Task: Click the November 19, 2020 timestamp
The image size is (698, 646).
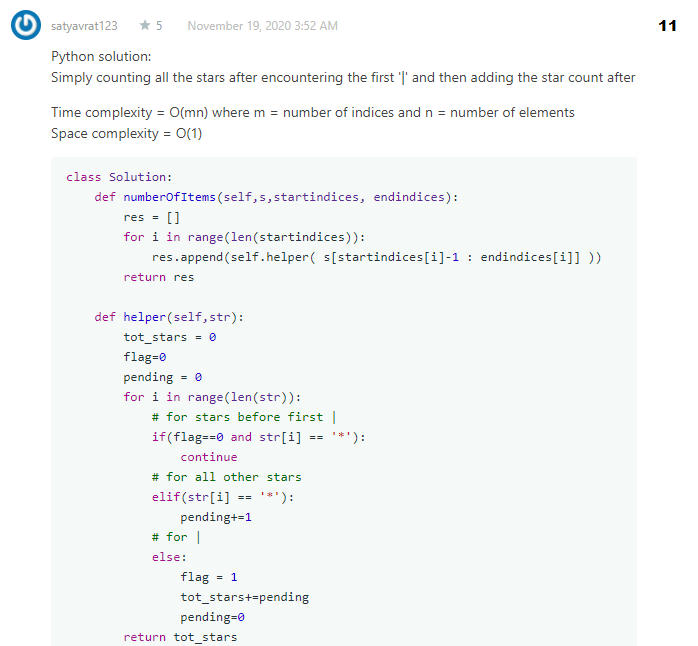Action: point(262,25)
